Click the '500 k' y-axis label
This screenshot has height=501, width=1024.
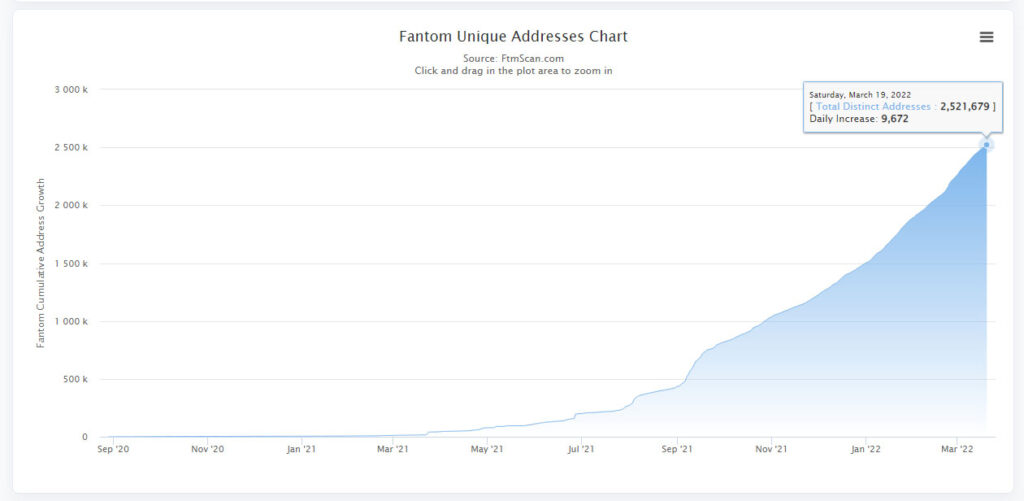pyautogui.click(x=76, y=380)
